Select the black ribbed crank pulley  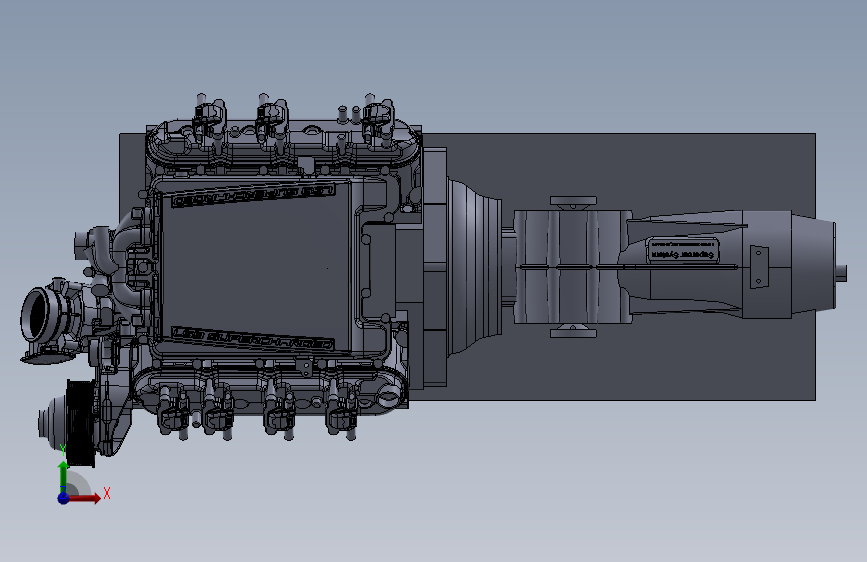(81, 423)
